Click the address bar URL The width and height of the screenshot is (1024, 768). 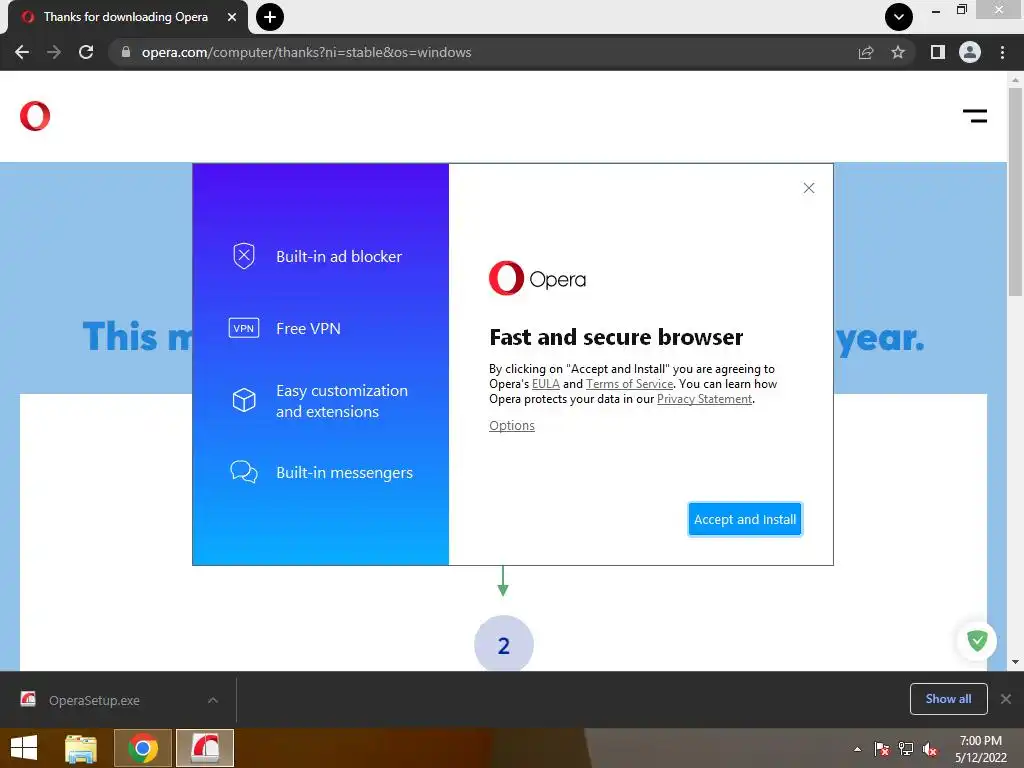point(306,52)
